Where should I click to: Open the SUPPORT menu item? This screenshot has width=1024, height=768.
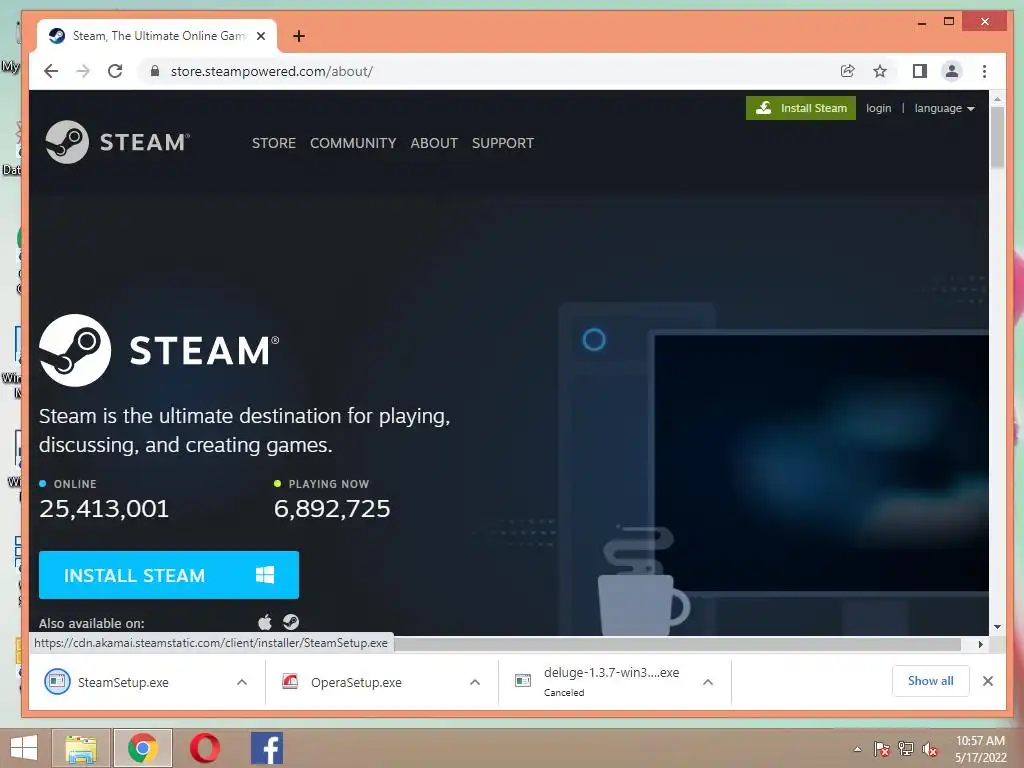point(503,143)
